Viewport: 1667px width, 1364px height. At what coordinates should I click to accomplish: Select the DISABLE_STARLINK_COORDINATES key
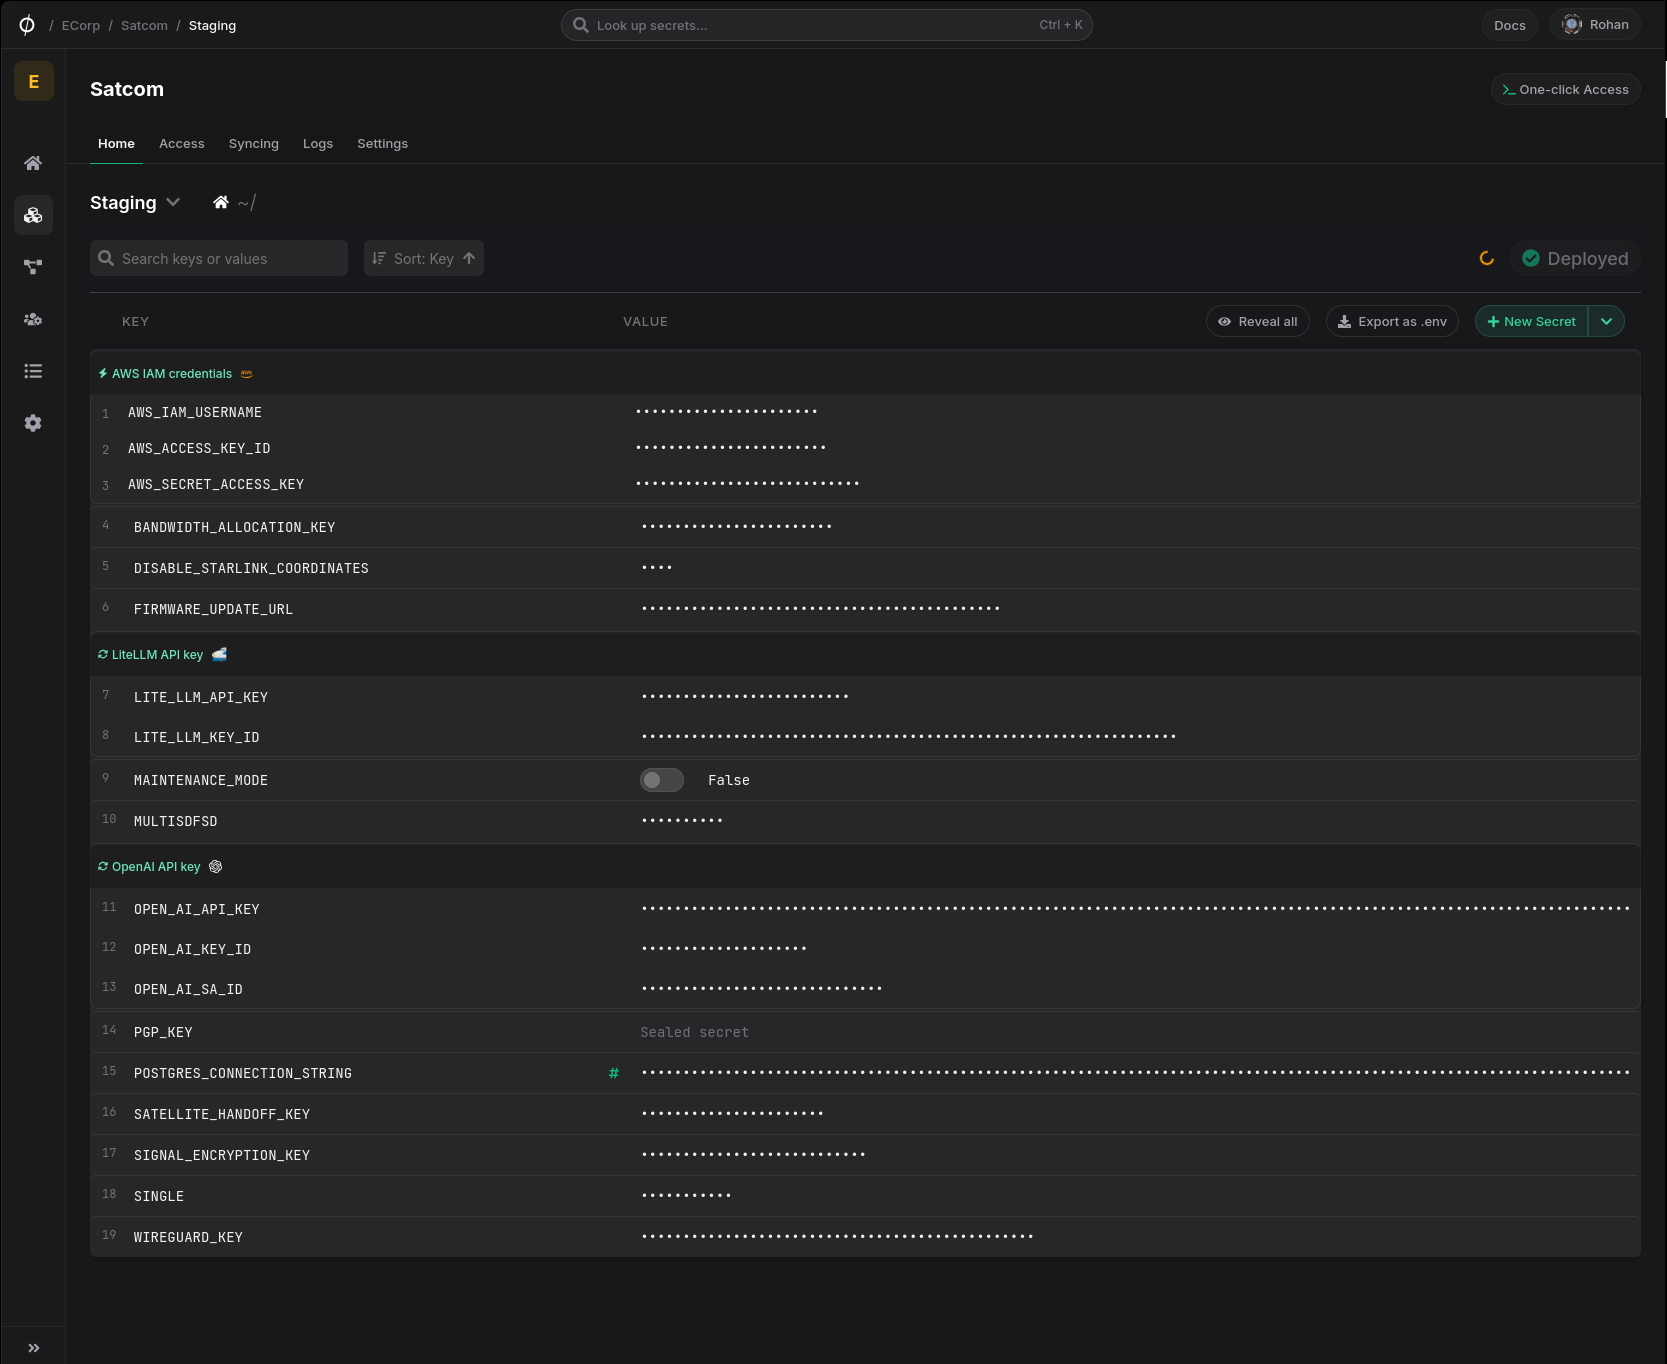tap(251, 569)
